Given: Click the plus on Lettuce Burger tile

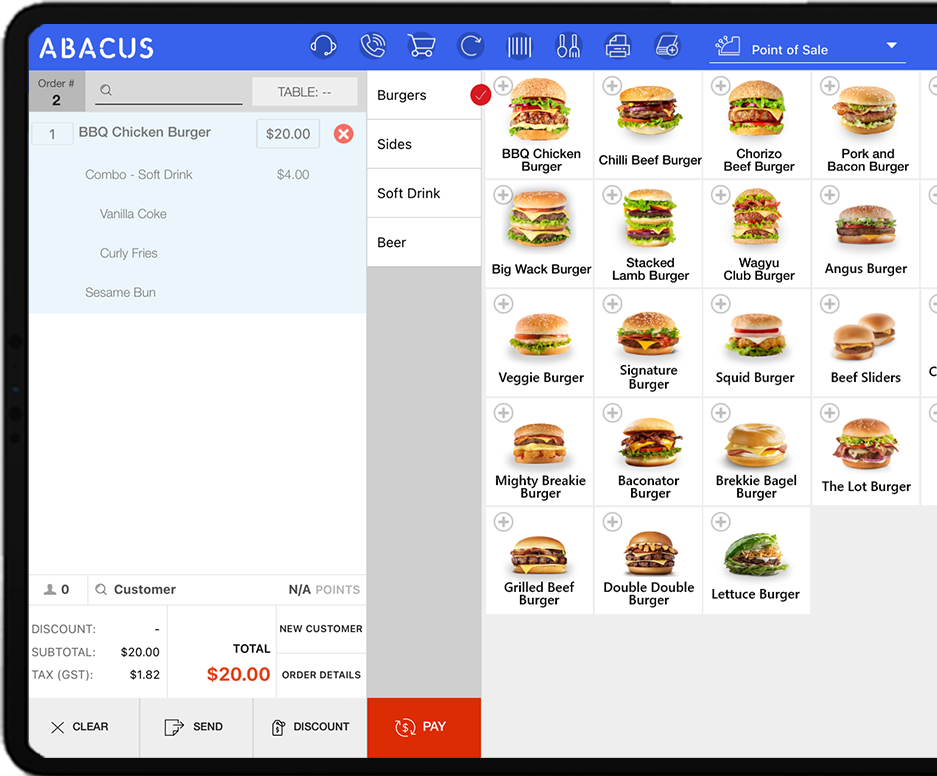Looking at the screenshot, I should click(x=720, y=522).
